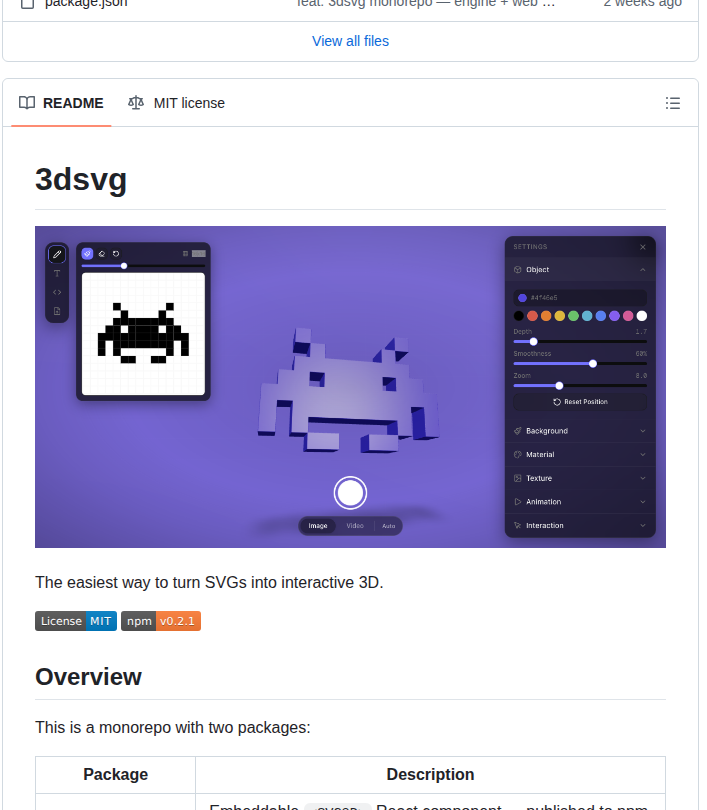Expand the Interaction section chevron

click(x=642, y=525)
